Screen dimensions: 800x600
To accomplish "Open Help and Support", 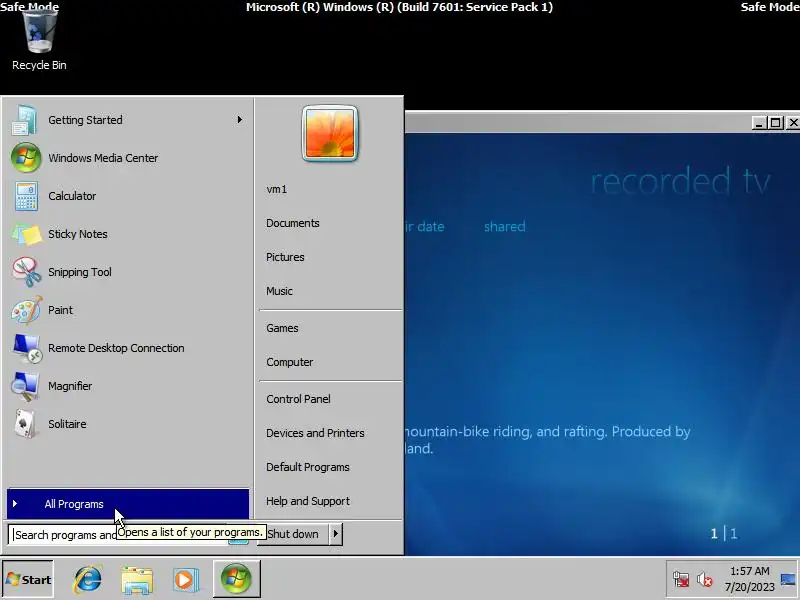I will [x=308, y=502].
